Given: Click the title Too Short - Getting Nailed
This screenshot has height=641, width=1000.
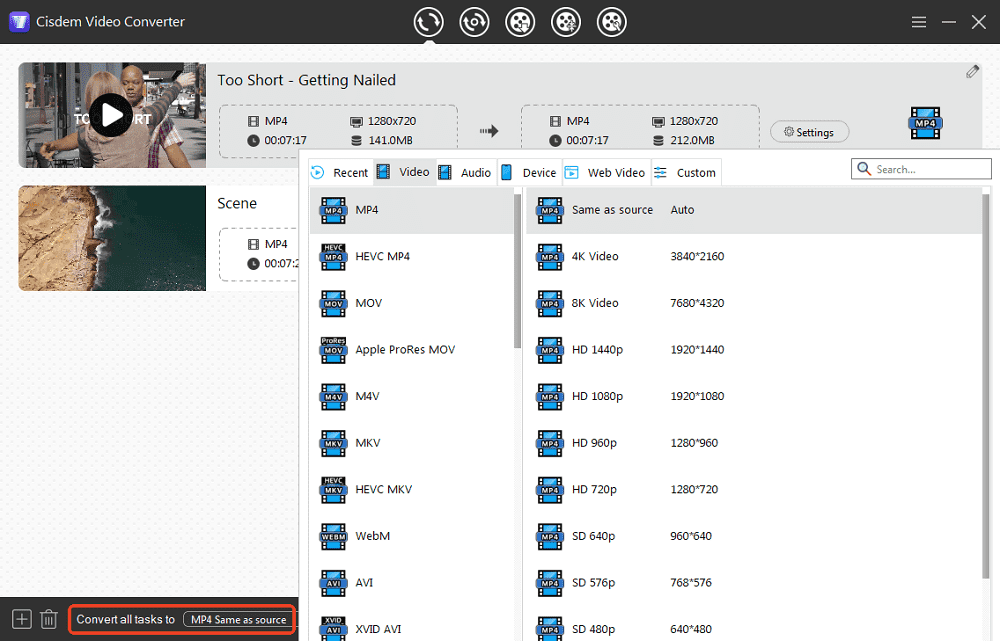Looking at the screenshot, I should point(307,80).
